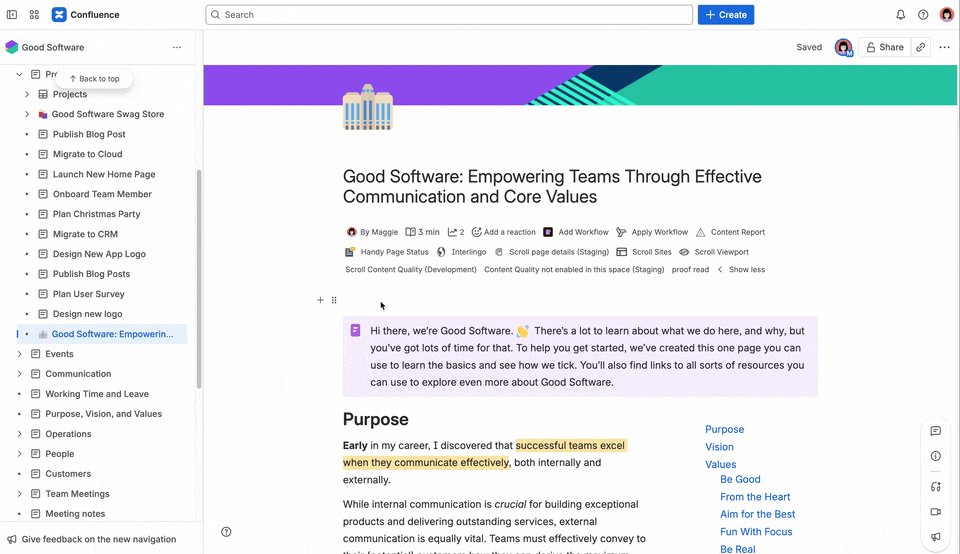Click Apply Workflow in byline
The width and height of the screenshot is (960, 554).
(652, 232)
